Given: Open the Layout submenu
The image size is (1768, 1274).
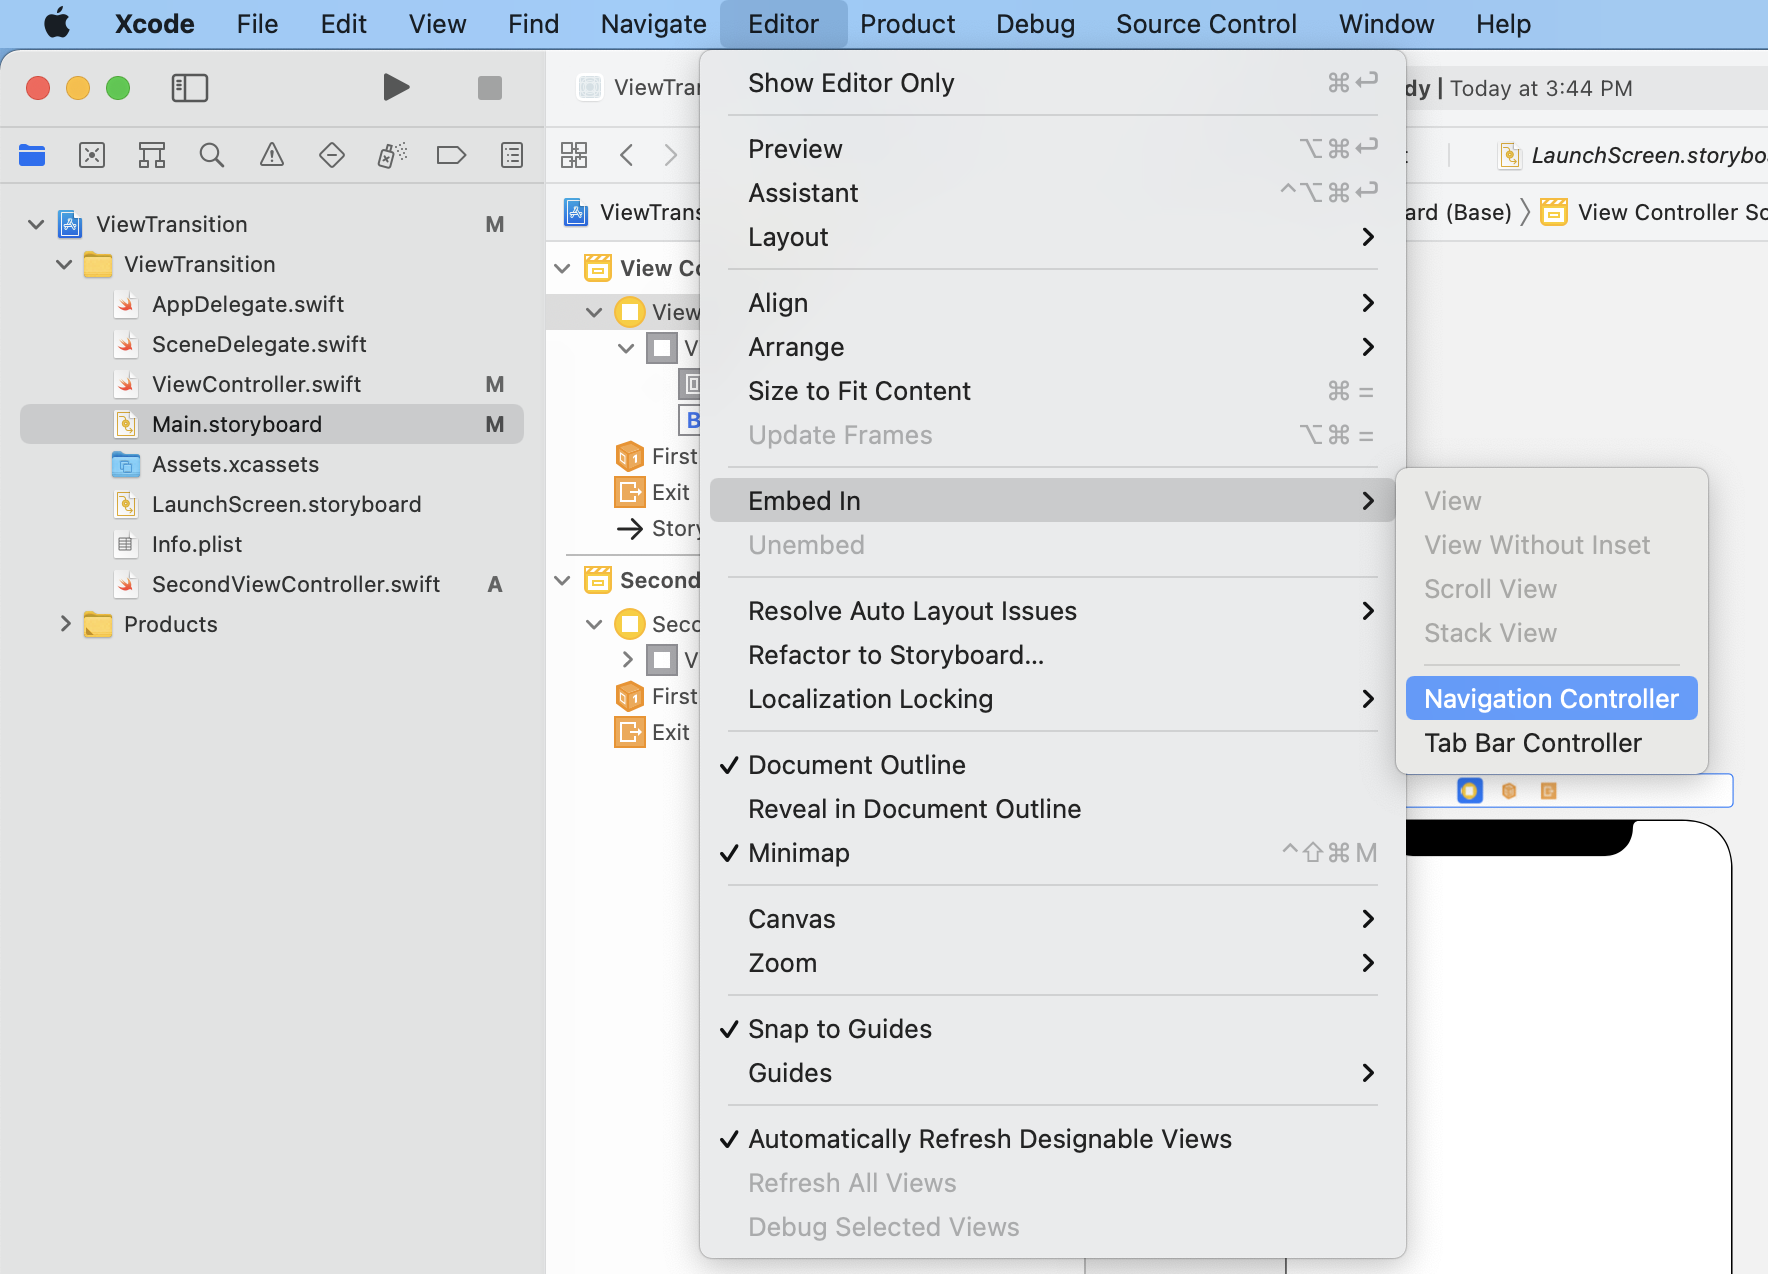Looking at the screenshot, I should click(1052, 237).
